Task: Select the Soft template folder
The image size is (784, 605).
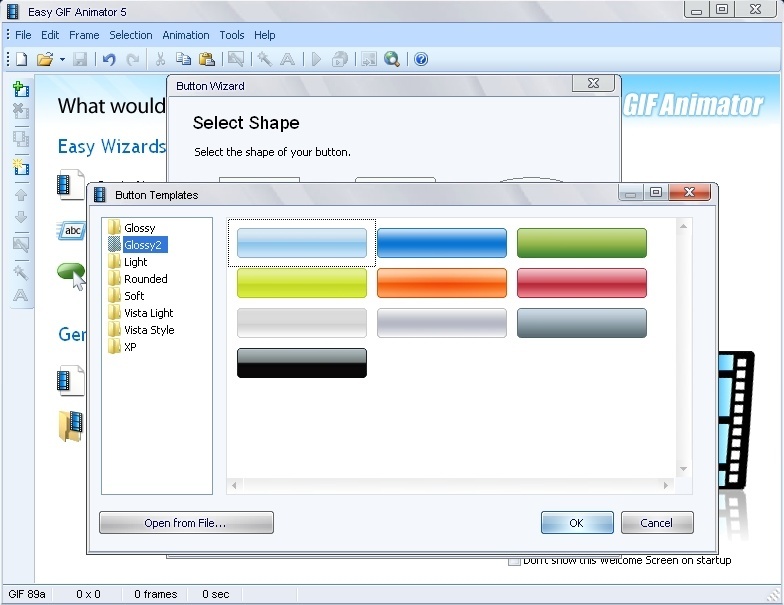Action: click(126, 296)
